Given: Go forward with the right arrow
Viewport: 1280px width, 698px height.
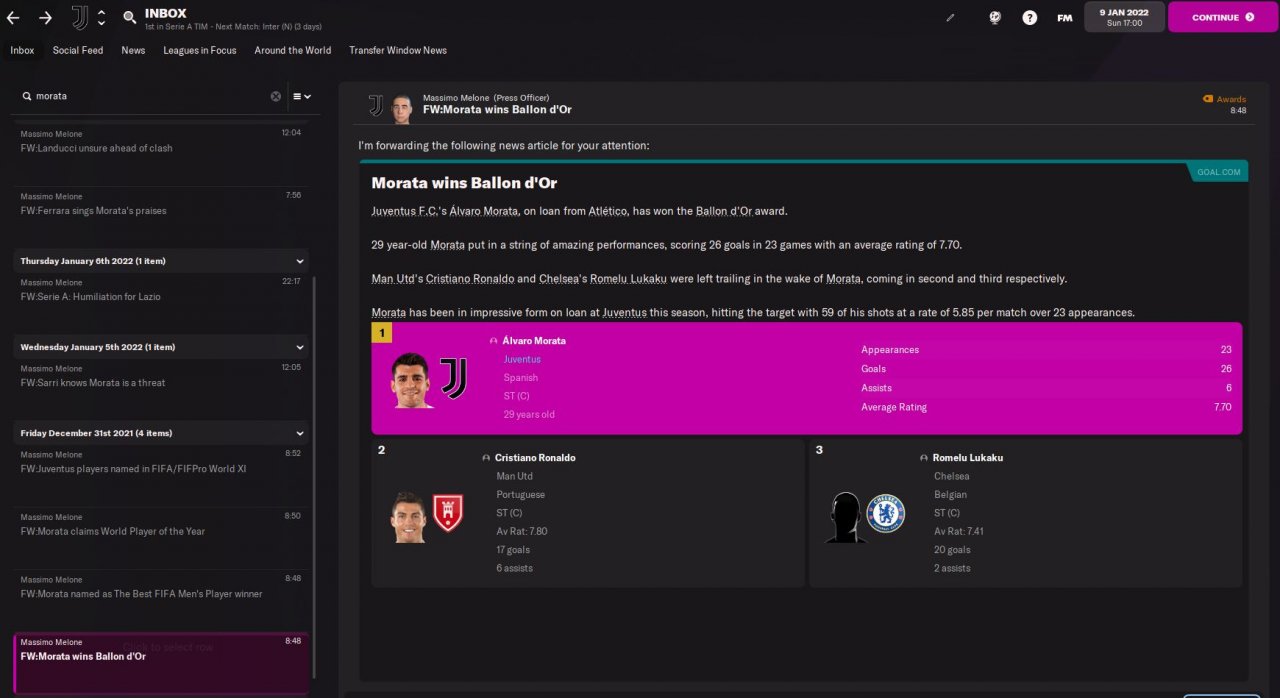Looking at the screenshot, I should 45,17.
